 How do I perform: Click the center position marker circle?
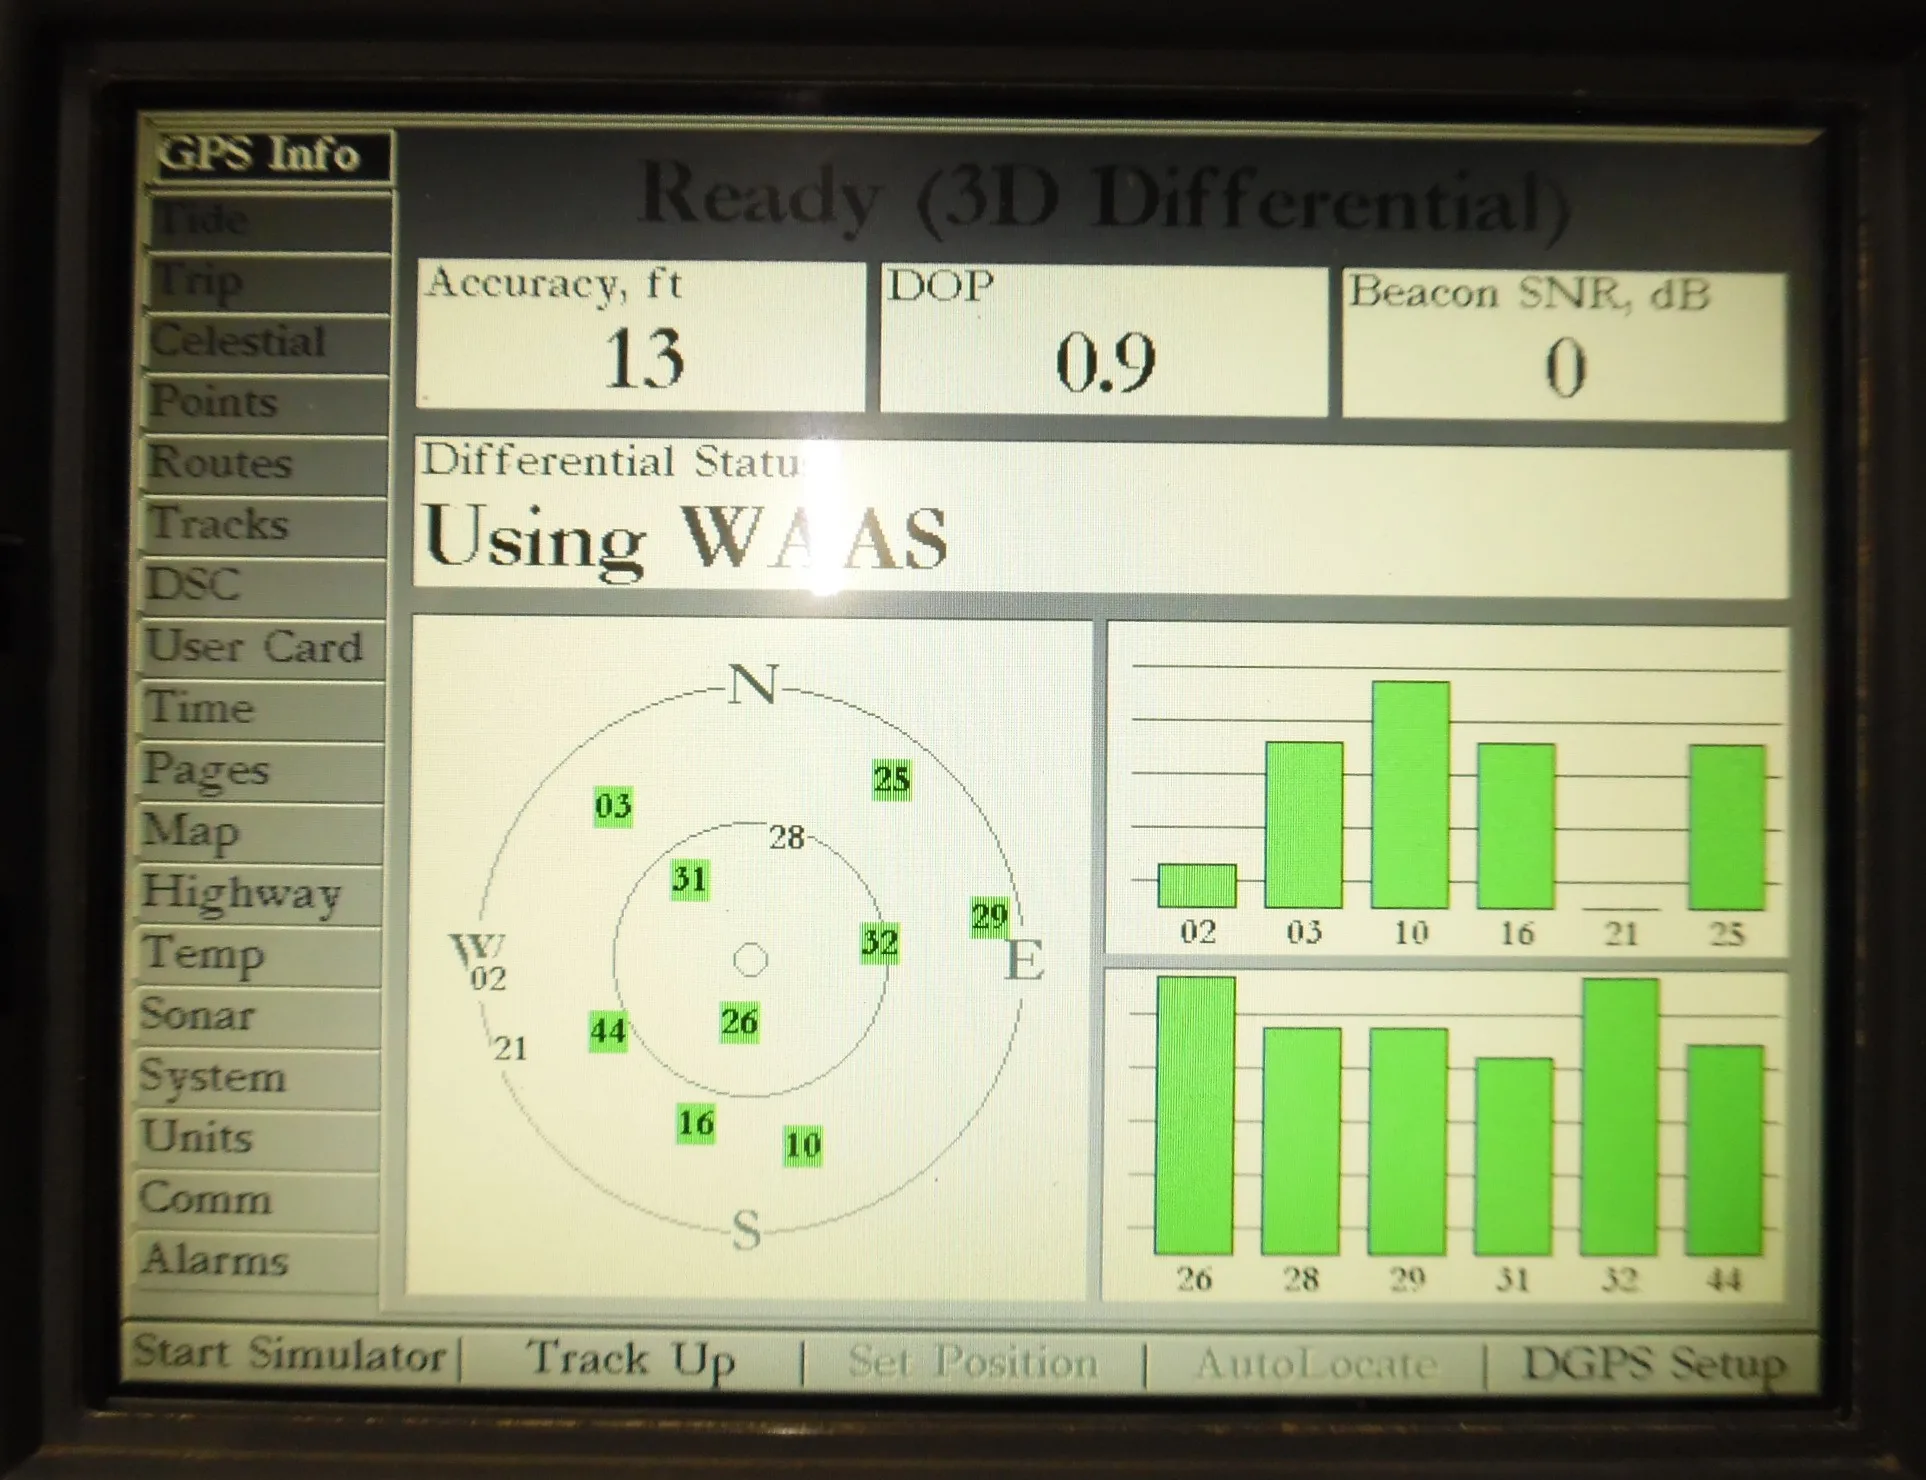750,960
